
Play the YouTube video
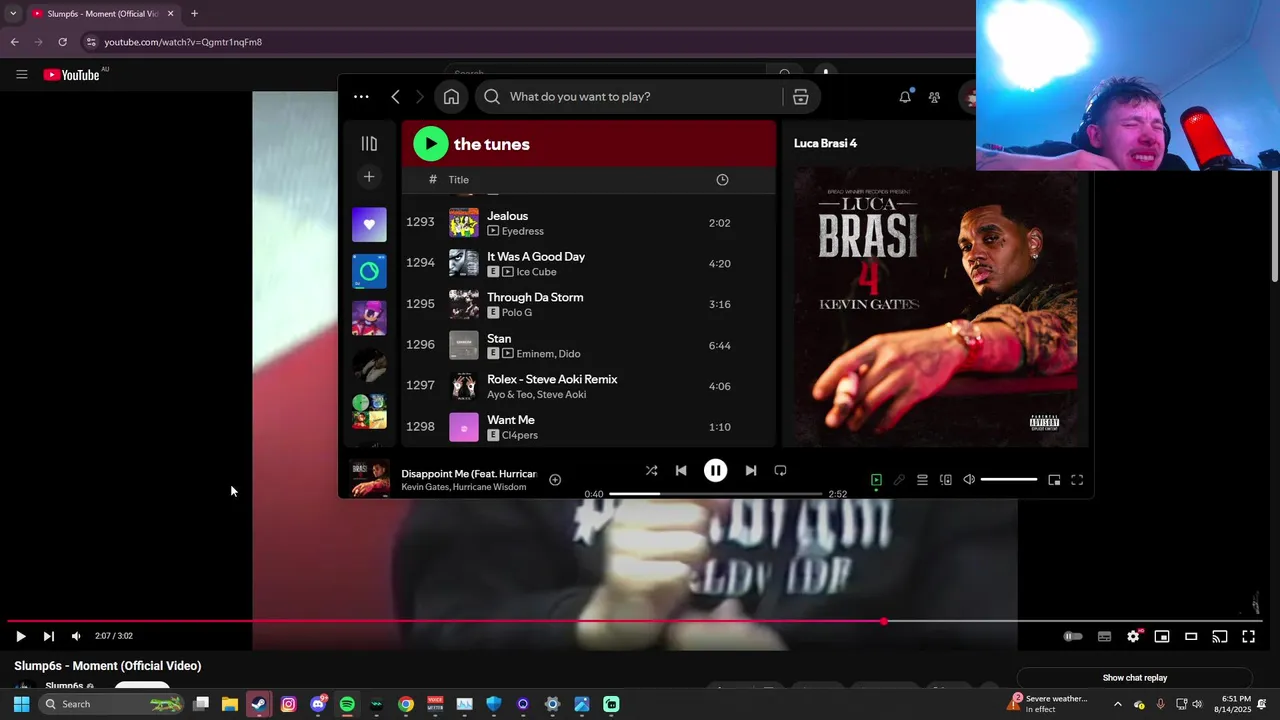[x=20, y=636]
